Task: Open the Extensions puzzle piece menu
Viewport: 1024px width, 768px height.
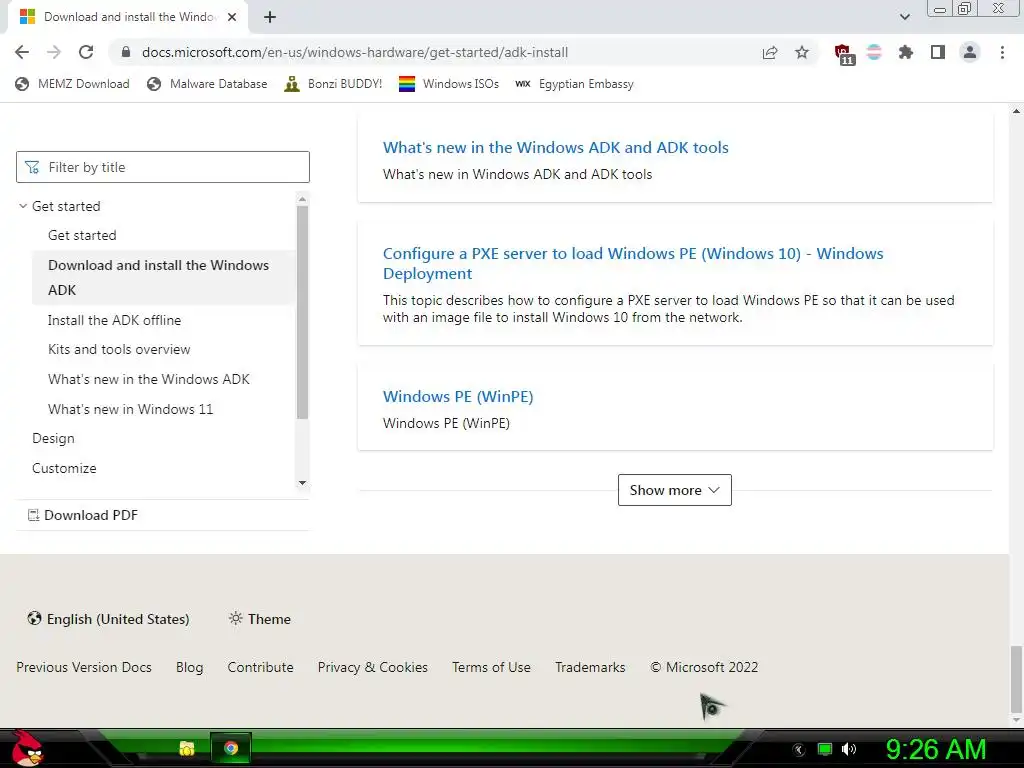Action: 906,52
